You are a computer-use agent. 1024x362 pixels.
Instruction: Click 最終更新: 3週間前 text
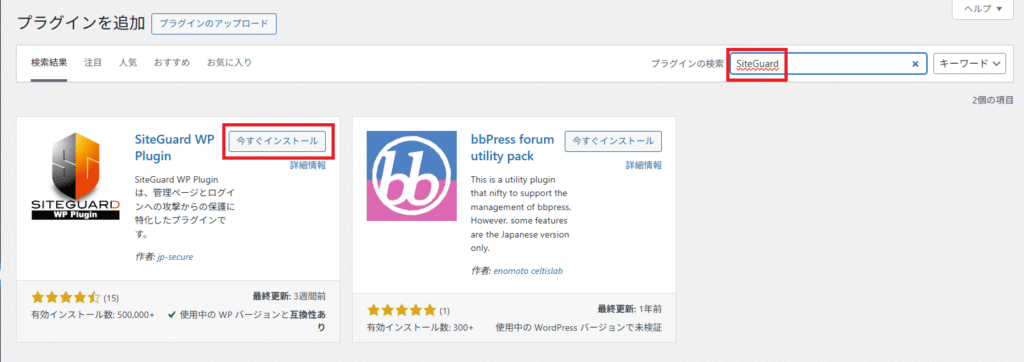coord(289,296)
